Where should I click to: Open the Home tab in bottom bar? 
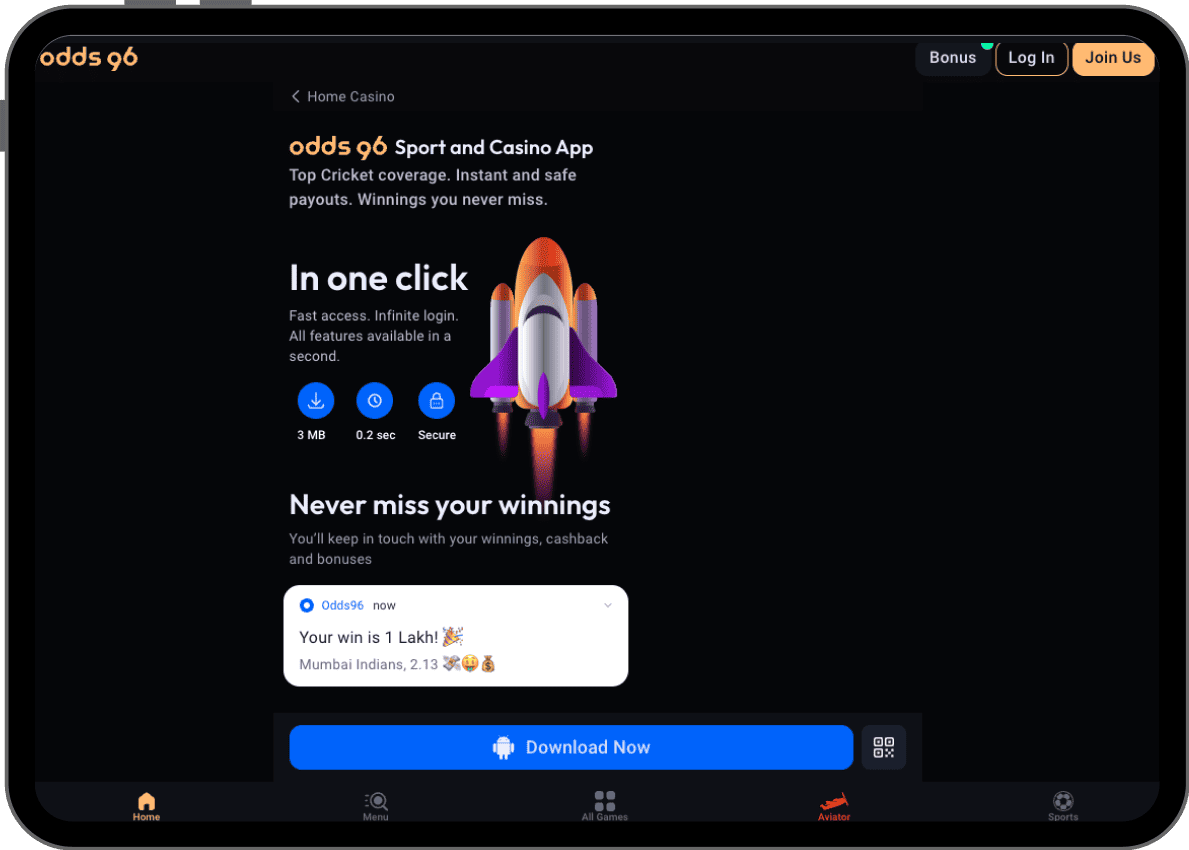(146, 806)
